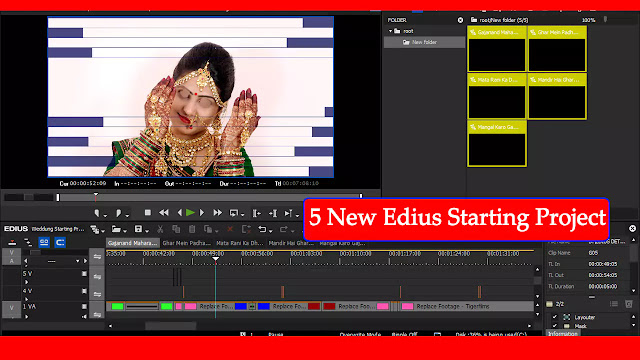Click the Fast Forward button
The height and width of the screenshot is (360, 640).
click(x=218, y=213)
